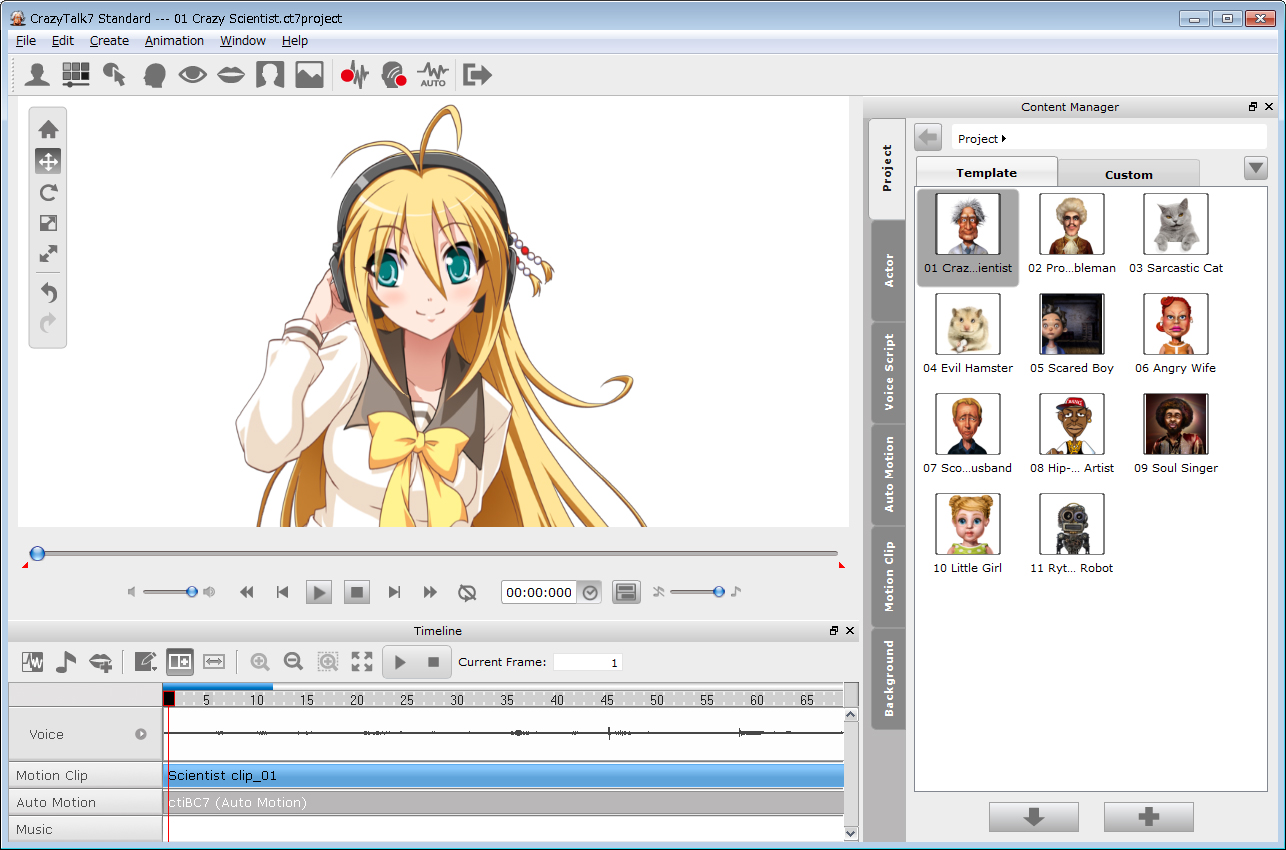Click the Face Puppet record icon
Screen dimensions: 1286x850
pyautogui.click(x=394, y=75)
